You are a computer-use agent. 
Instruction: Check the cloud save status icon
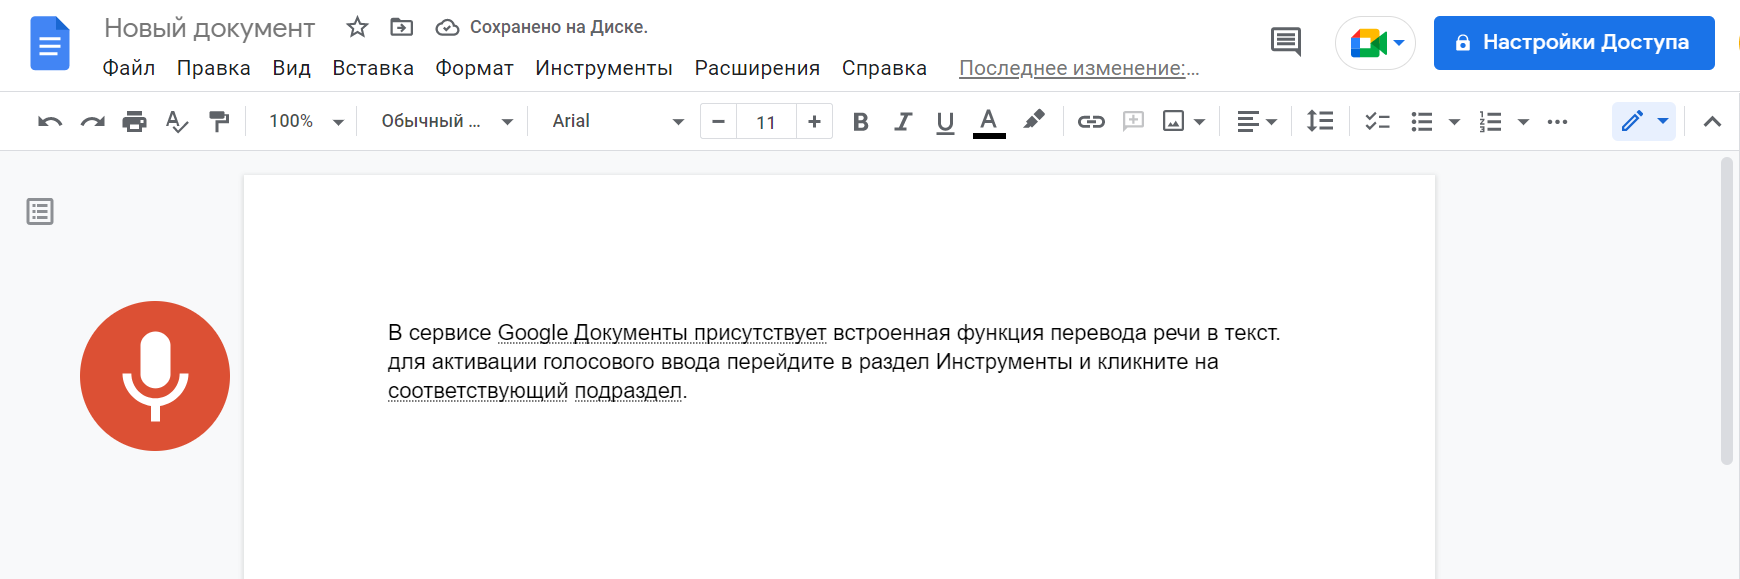pos(447,27)
